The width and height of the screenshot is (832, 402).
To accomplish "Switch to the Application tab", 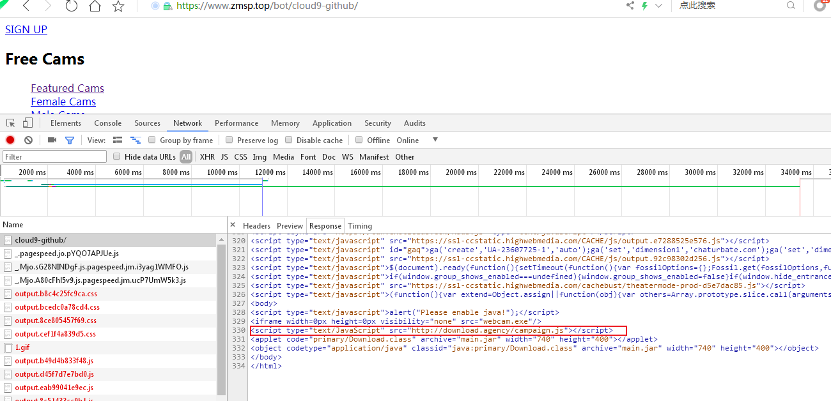I will (x=332, y=123).
